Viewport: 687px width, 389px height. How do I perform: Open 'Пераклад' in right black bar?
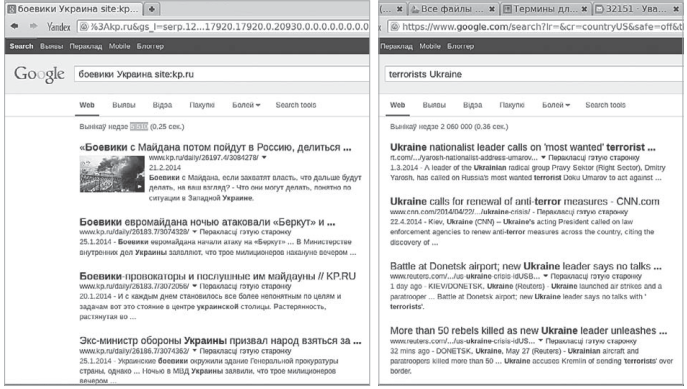pos(397,46)
